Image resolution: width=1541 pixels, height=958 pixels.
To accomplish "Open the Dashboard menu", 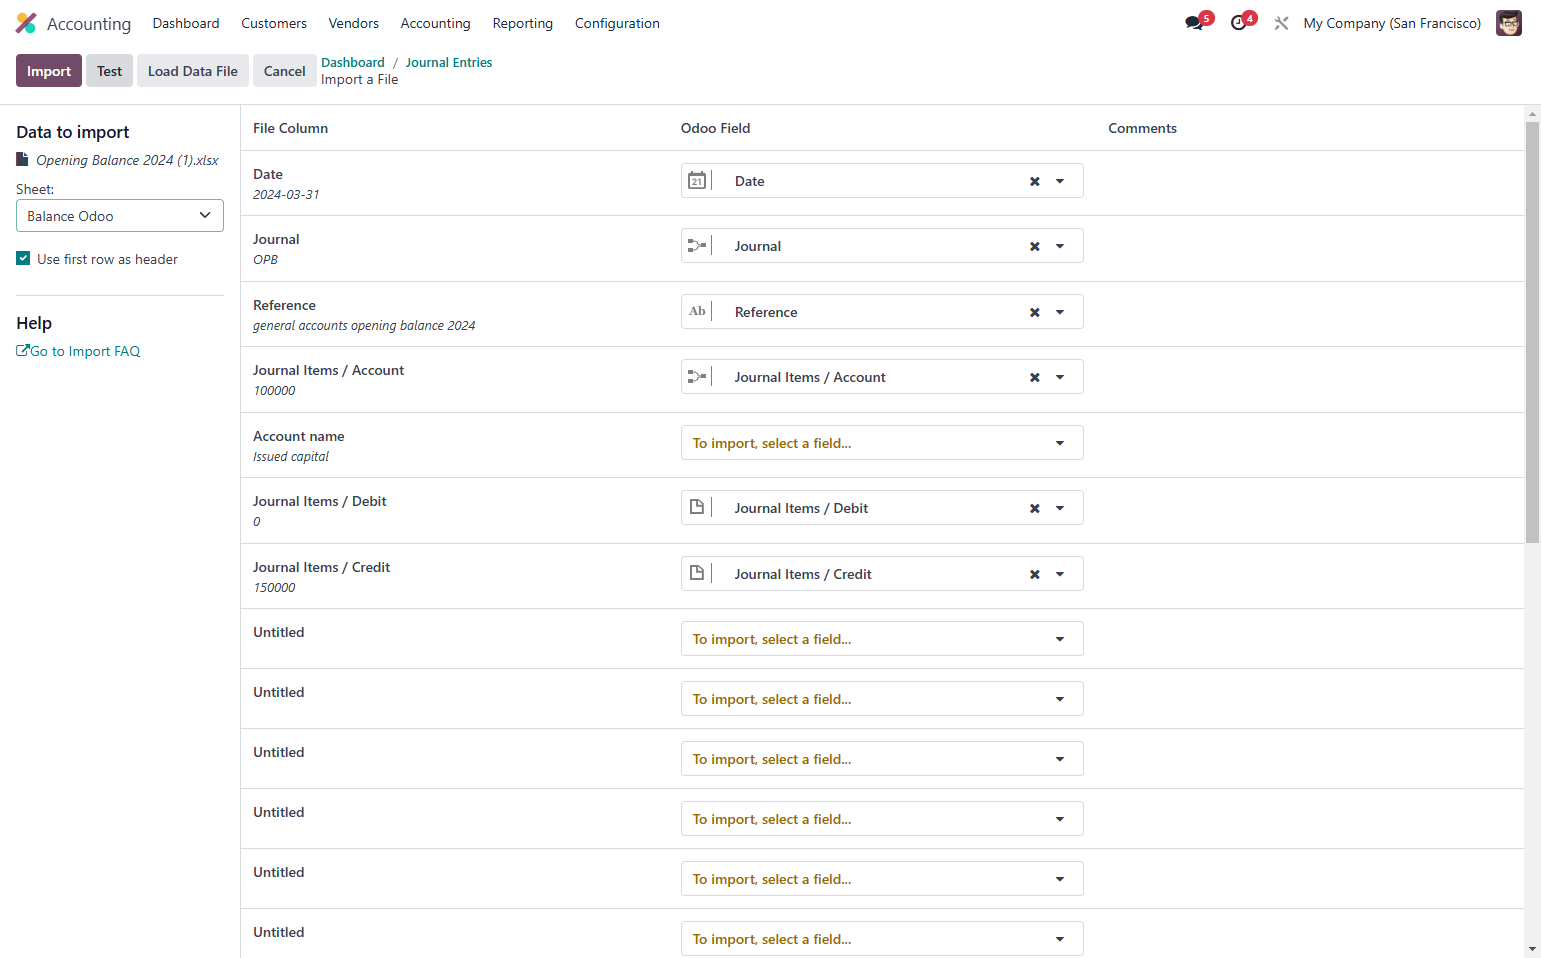I will click(186, 23).
